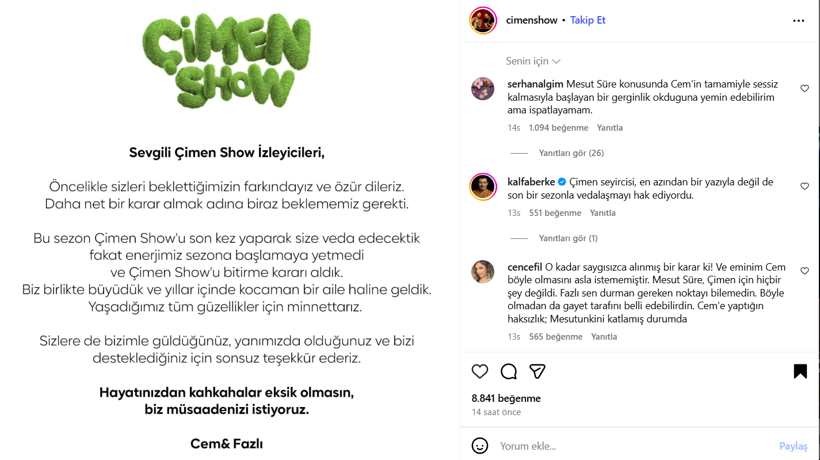Click the 'Paylaş' post button

tap(793, 446)
